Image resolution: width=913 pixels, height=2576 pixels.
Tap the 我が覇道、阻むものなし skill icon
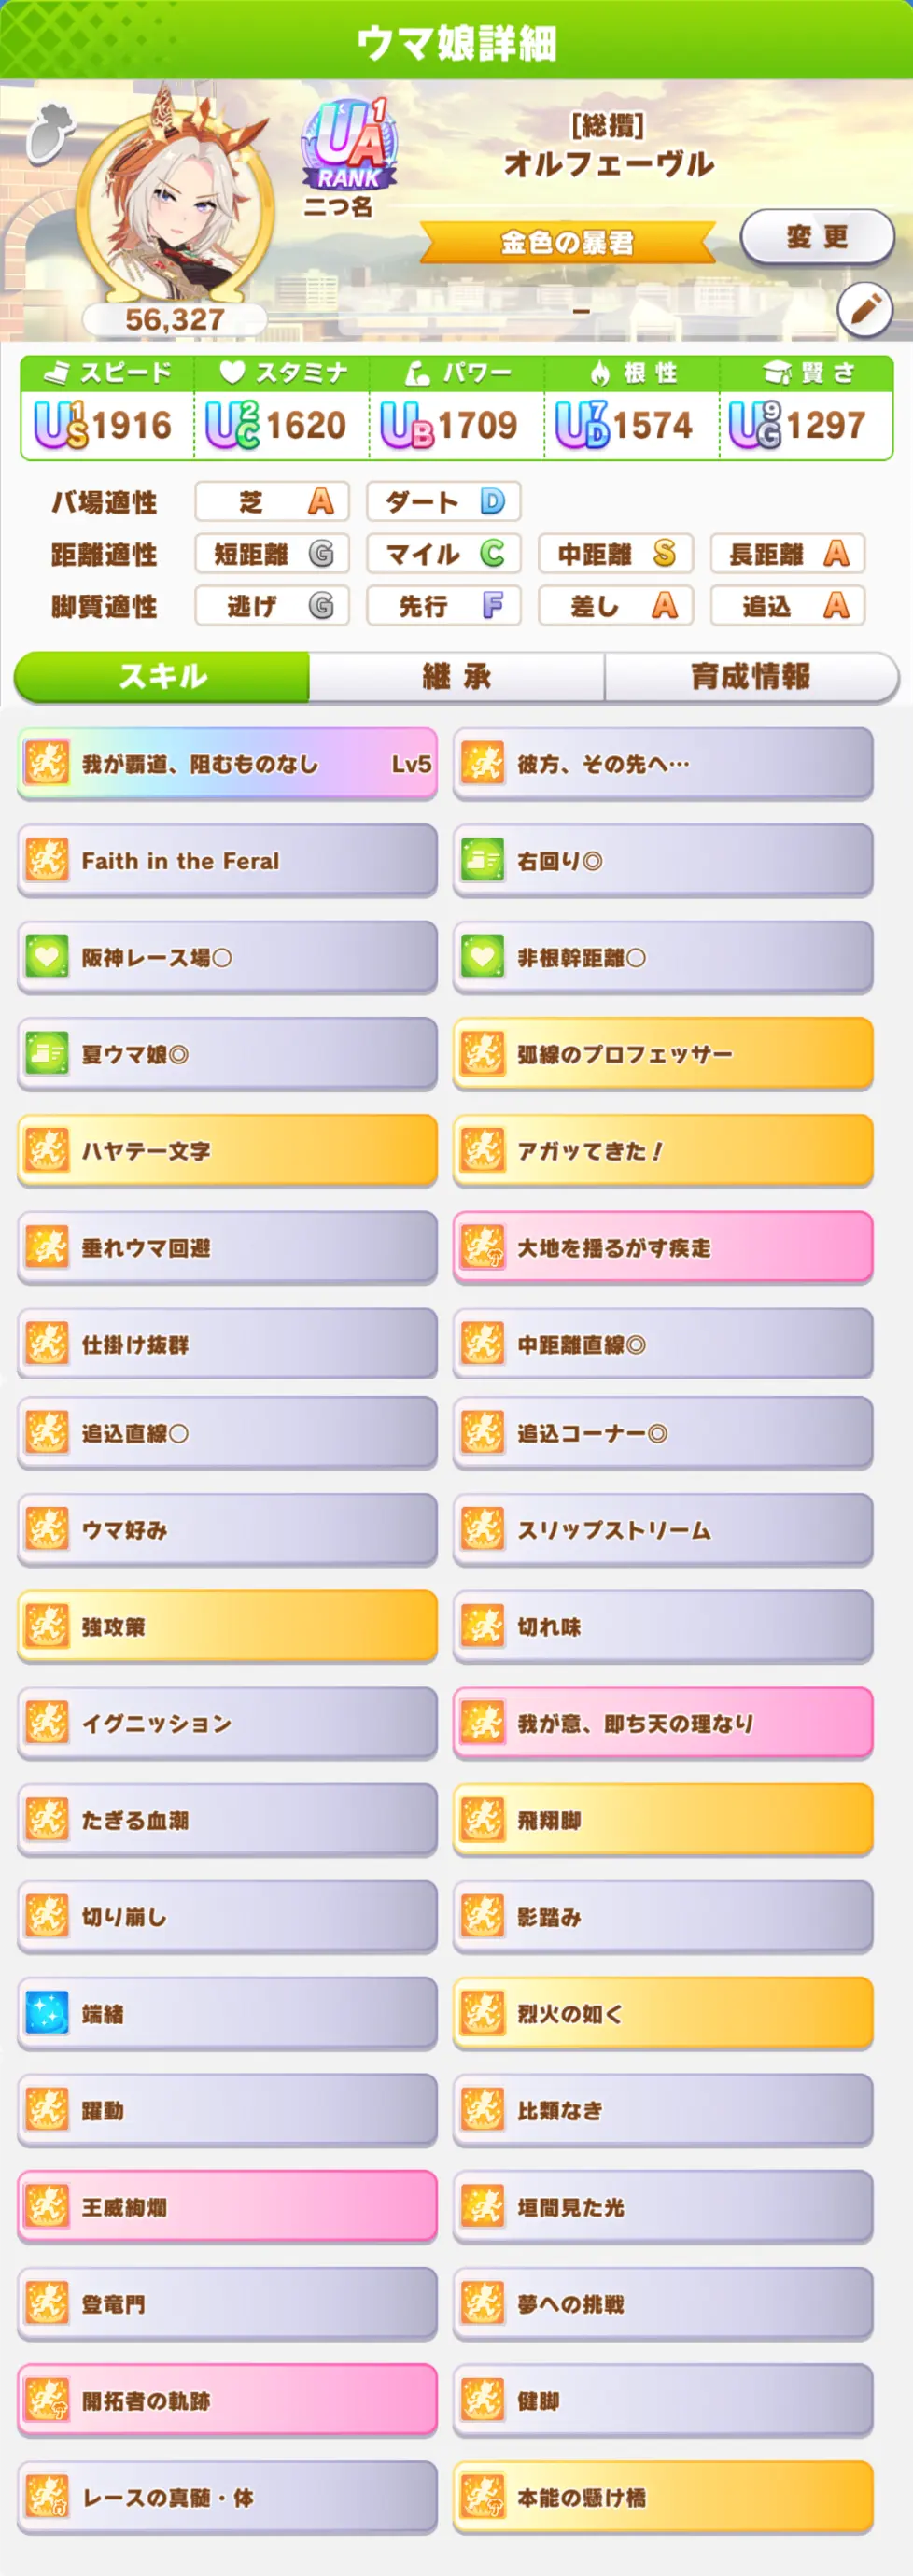[46, 764]
